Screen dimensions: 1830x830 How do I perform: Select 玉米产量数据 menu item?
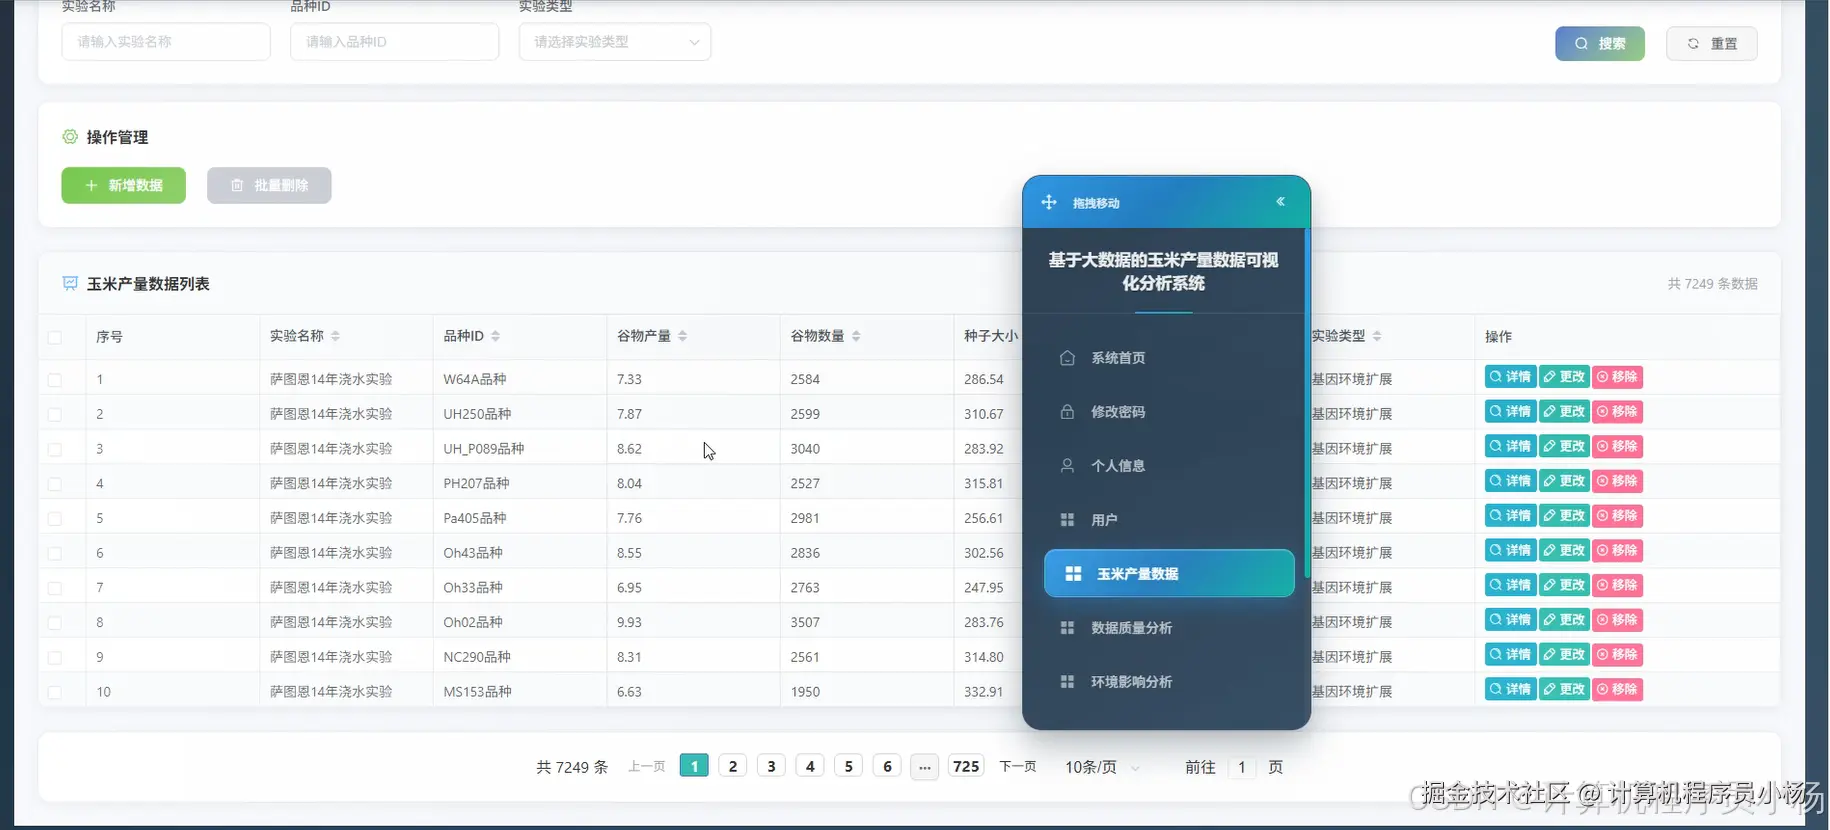click(x=1169, y=574)
